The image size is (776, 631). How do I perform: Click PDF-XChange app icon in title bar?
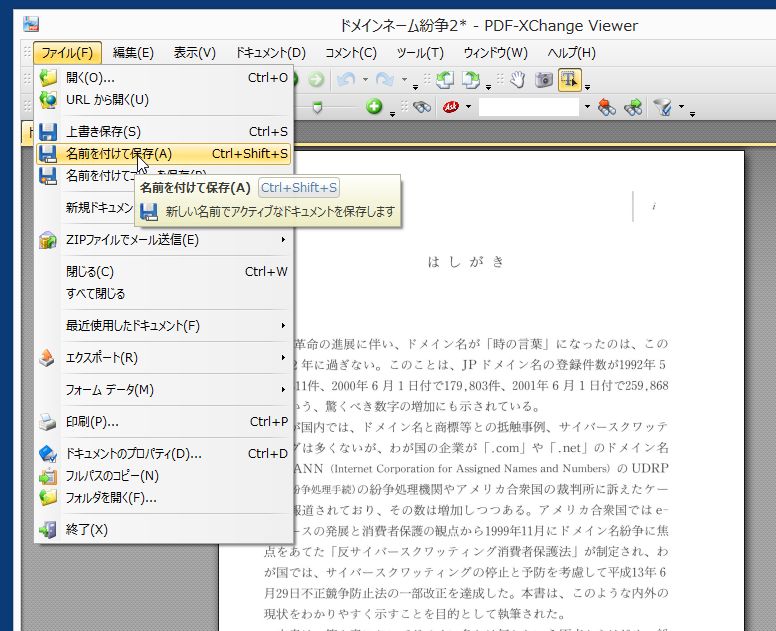coord(31,24)
